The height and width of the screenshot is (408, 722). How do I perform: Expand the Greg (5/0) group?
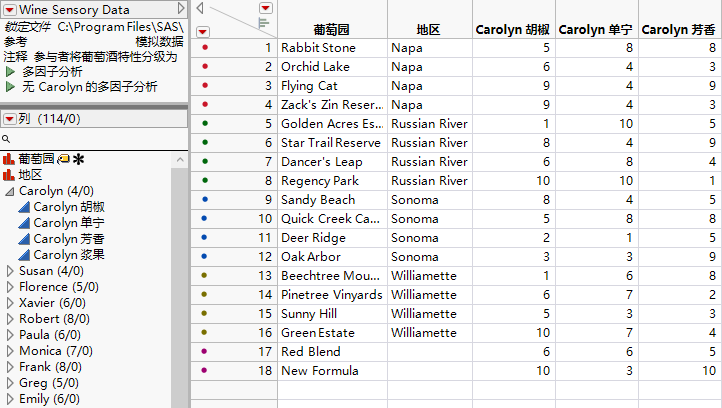pyautogui.click(x=10, y=383)
